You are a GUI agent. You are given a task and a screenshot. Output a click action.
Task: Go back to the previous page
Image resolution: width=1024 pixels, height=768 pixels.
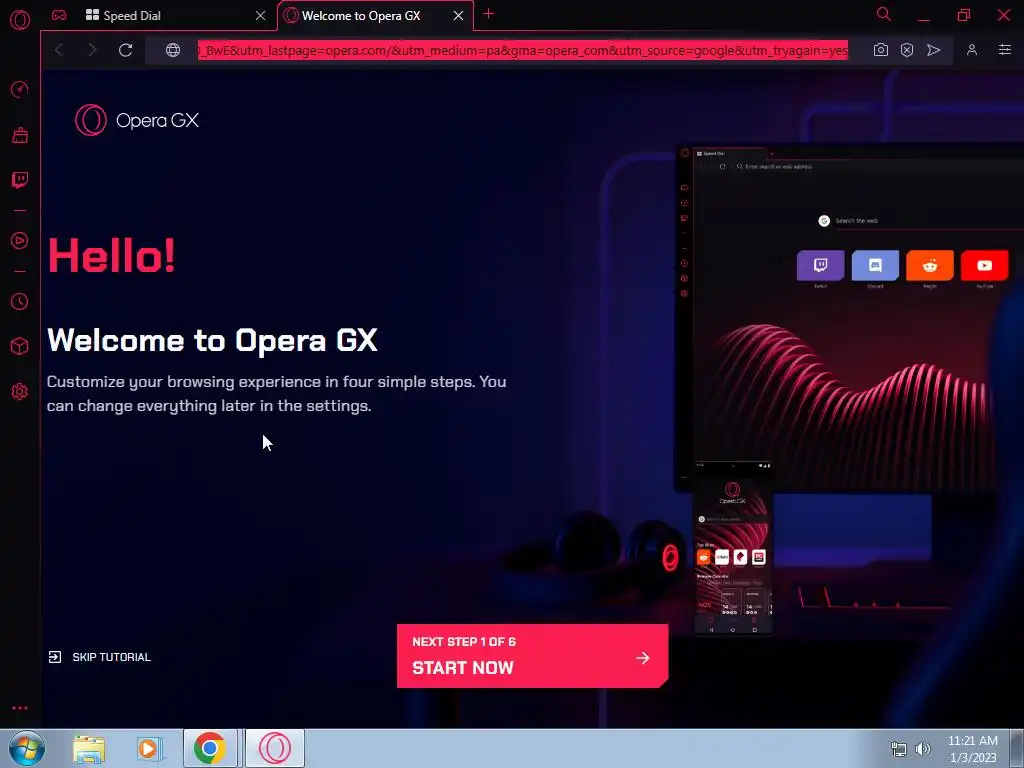[59, 50]
